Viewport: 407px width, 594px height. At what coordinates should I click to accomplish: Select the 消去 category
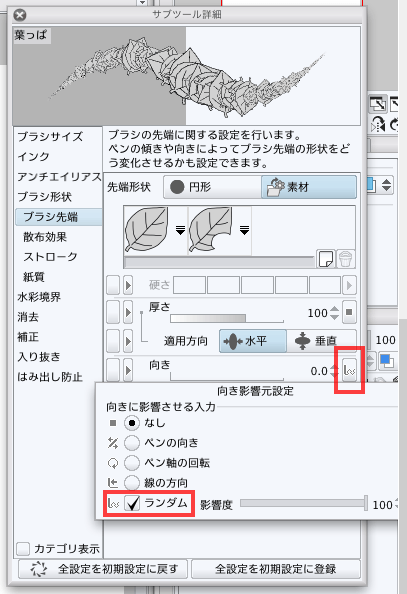click(x=28, y=317)
